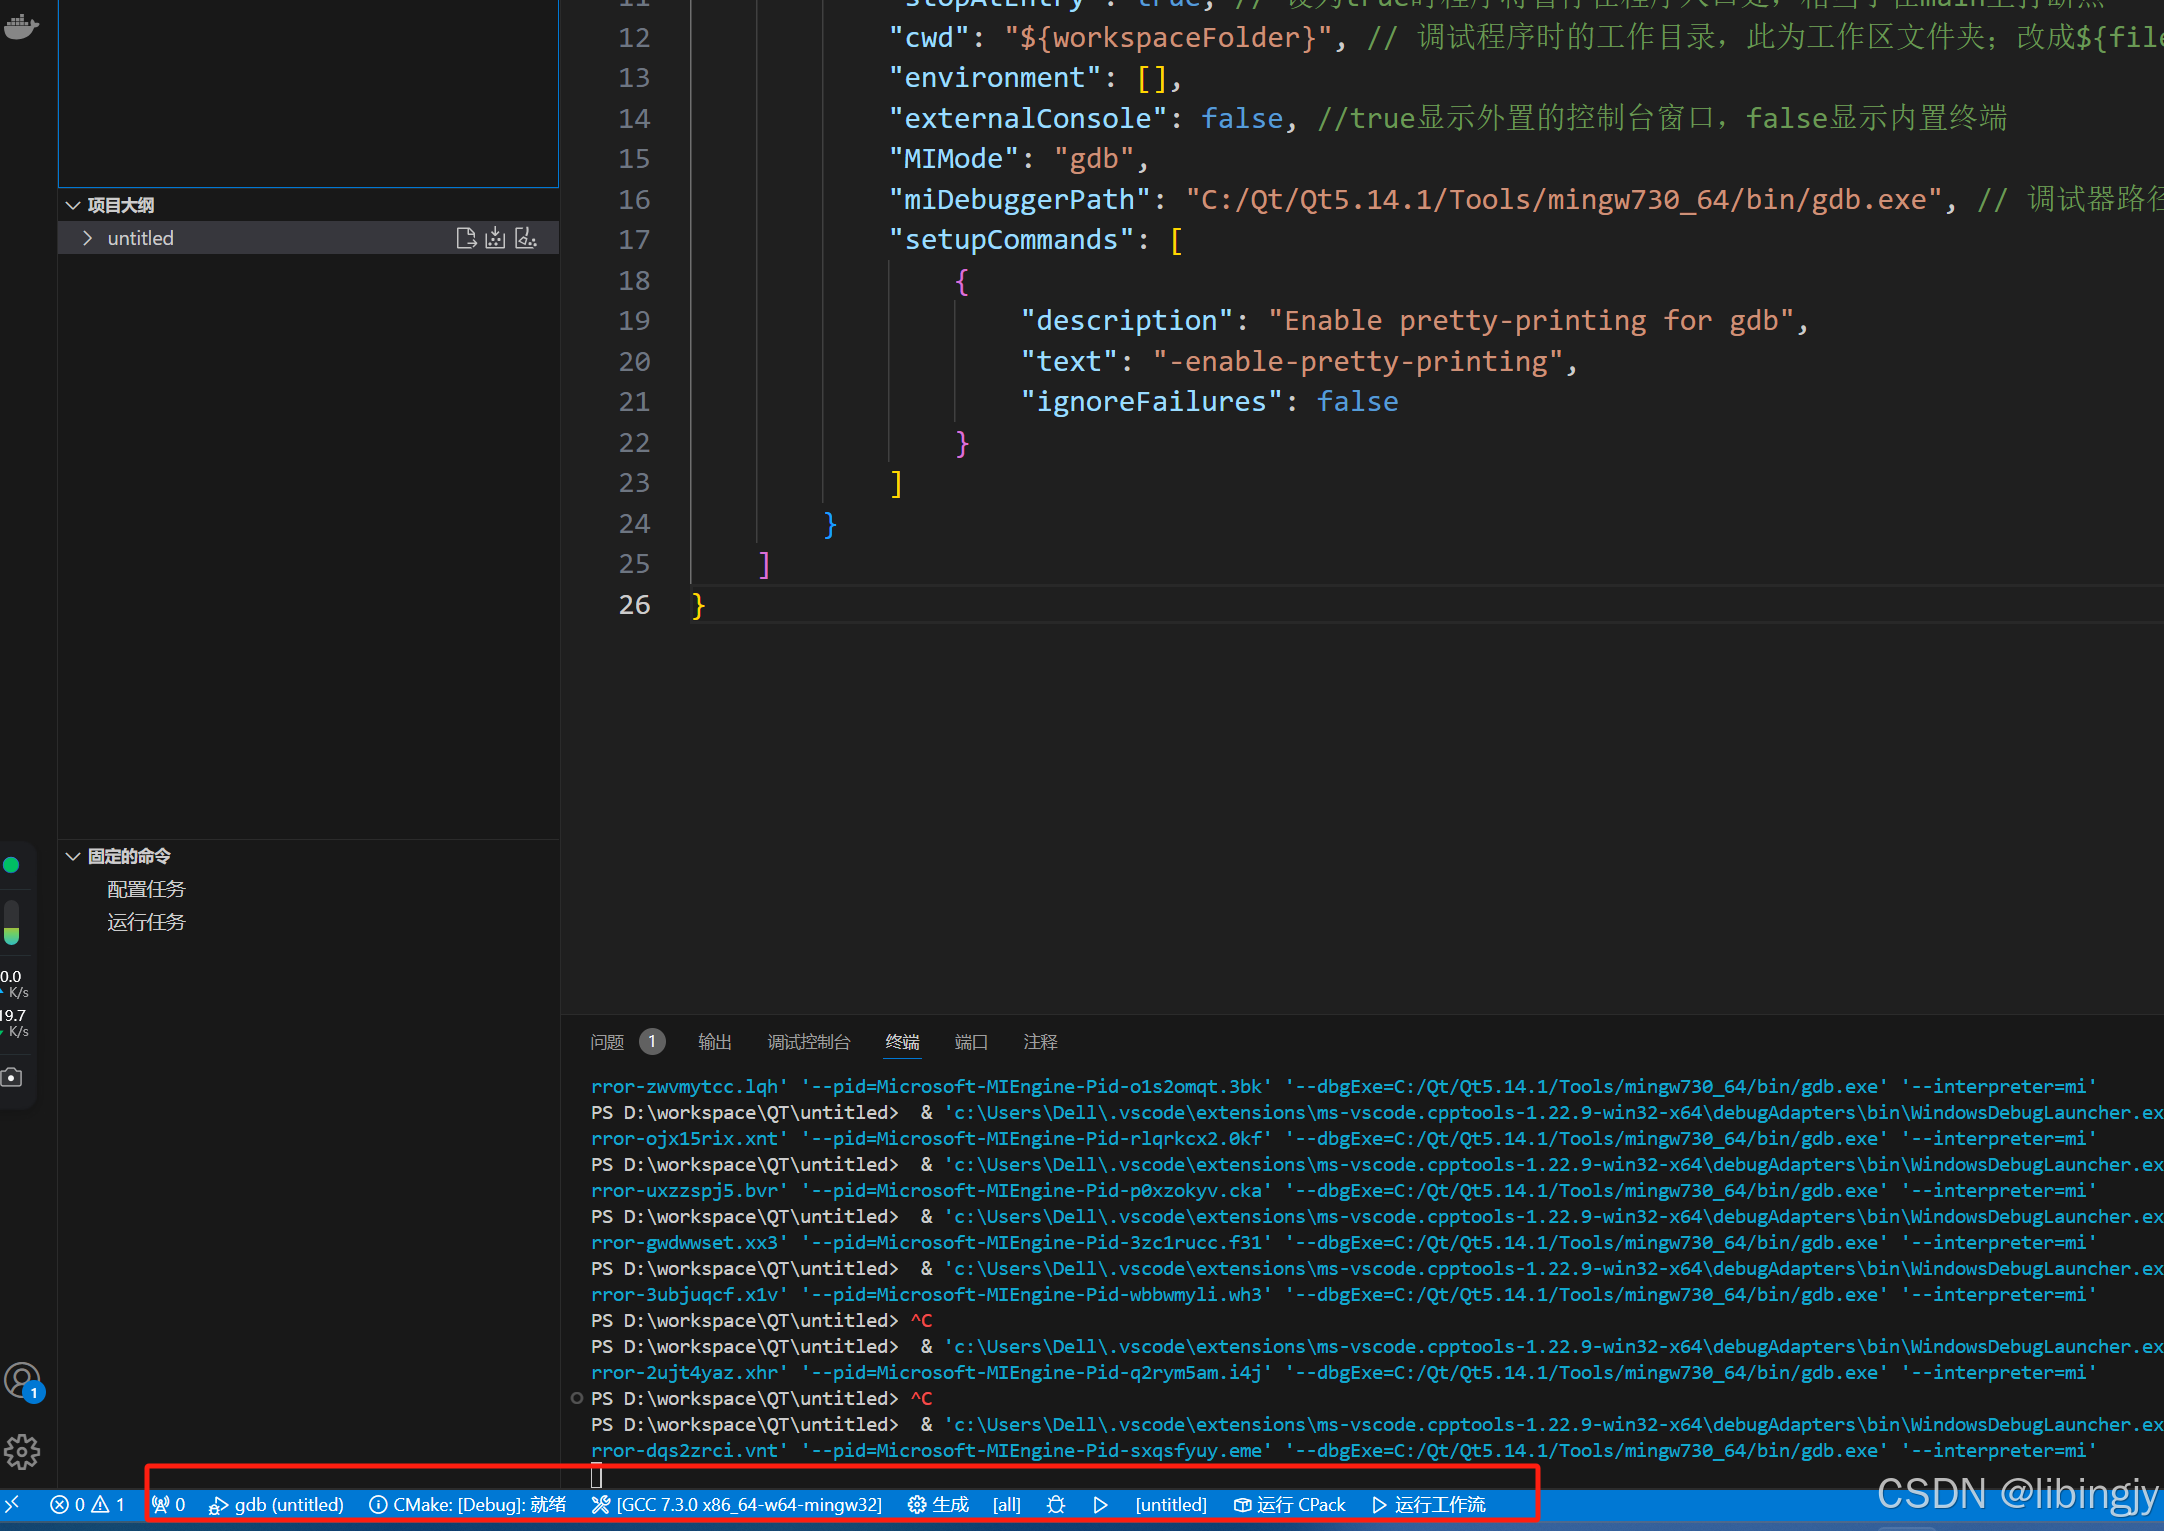Click the 运行任务 pinned command
The width and height of the screenshot is (2164, 1531).
tap(146, 922)
